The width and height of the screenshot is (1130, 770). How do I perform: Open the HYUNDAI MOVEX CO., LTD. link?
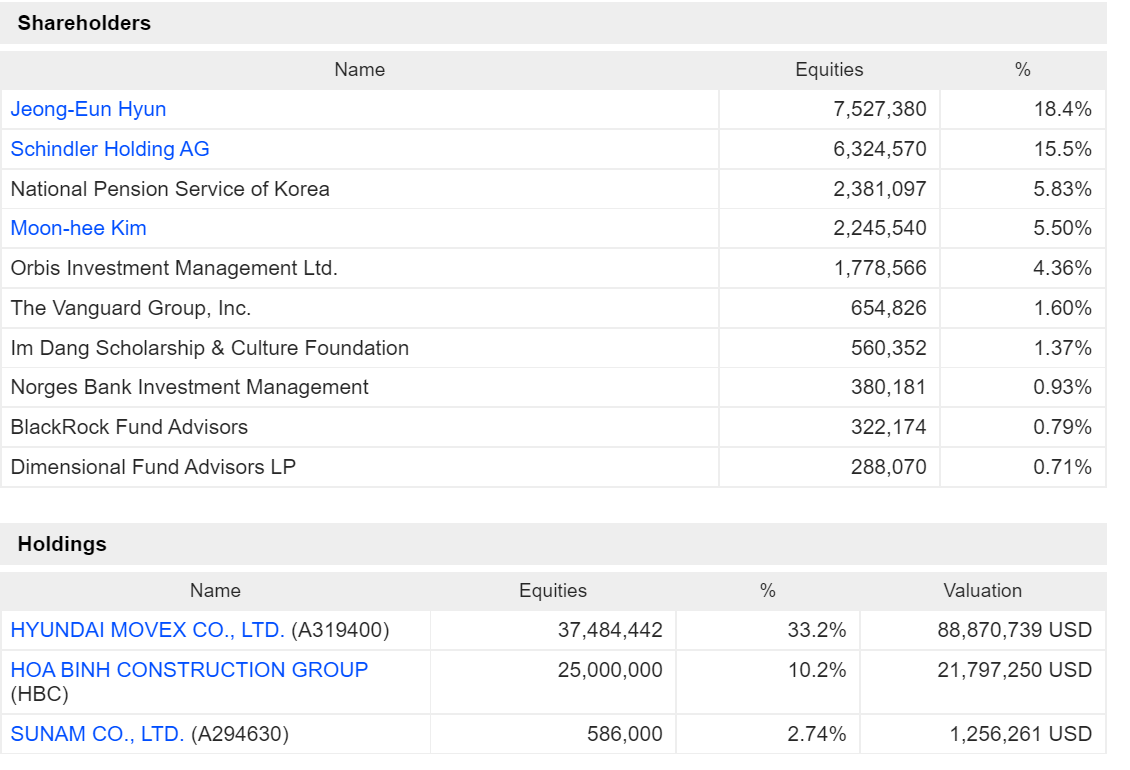click(x=147, y=630)
